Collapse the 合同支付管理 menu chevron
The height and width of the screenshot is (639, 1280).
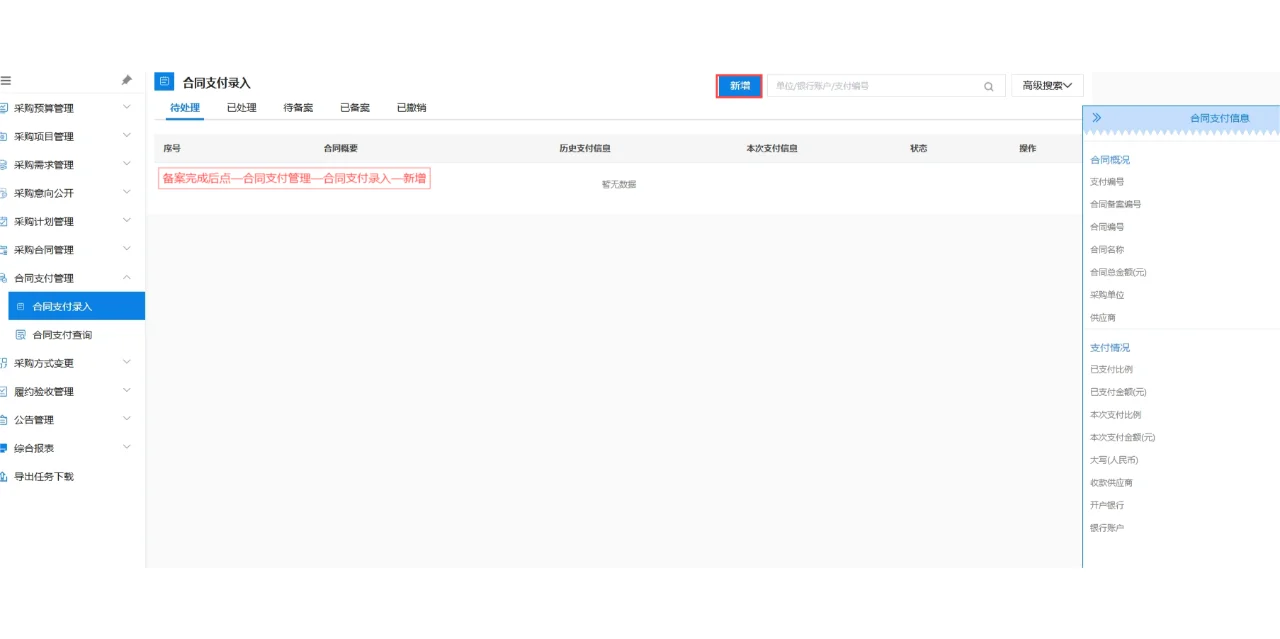coord(127,277)
